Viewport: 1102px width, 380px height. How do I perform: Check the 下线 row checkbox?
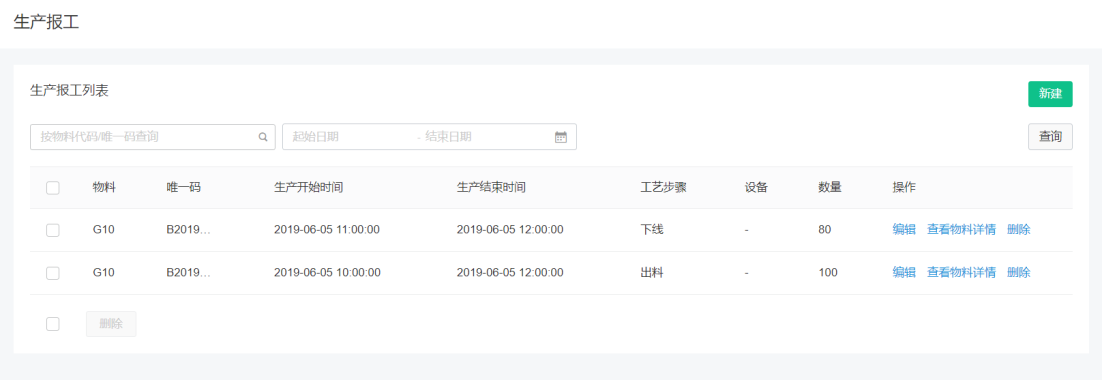[x=53, y=230]
